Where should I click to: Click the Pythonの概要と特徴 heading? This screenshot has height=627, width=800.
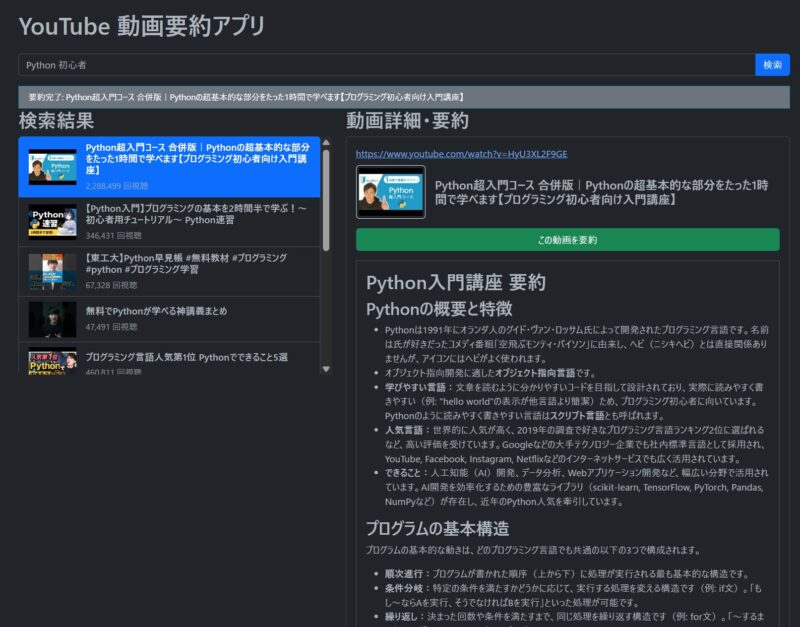(439, 309)
